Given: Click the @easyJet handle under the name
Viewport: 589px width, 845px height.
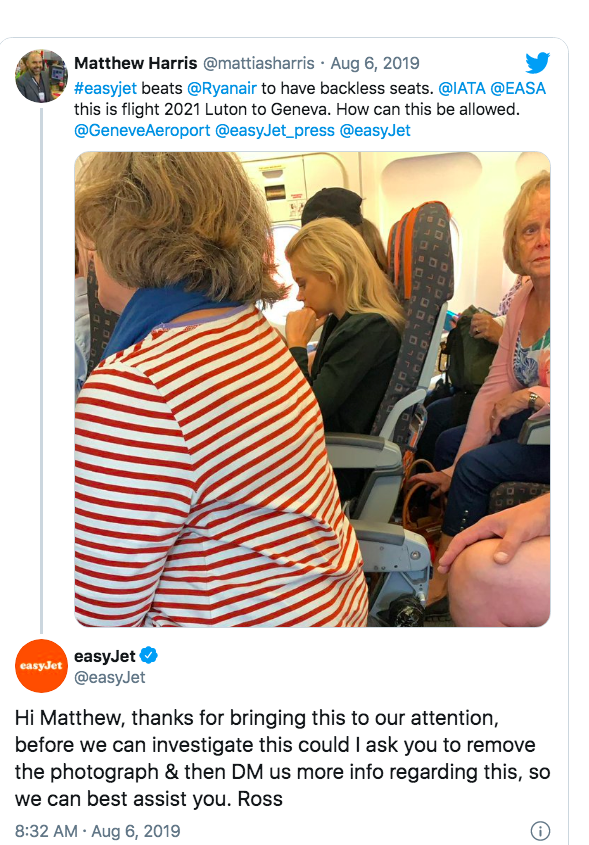Looking at the screenshot, I should point(109,677).
